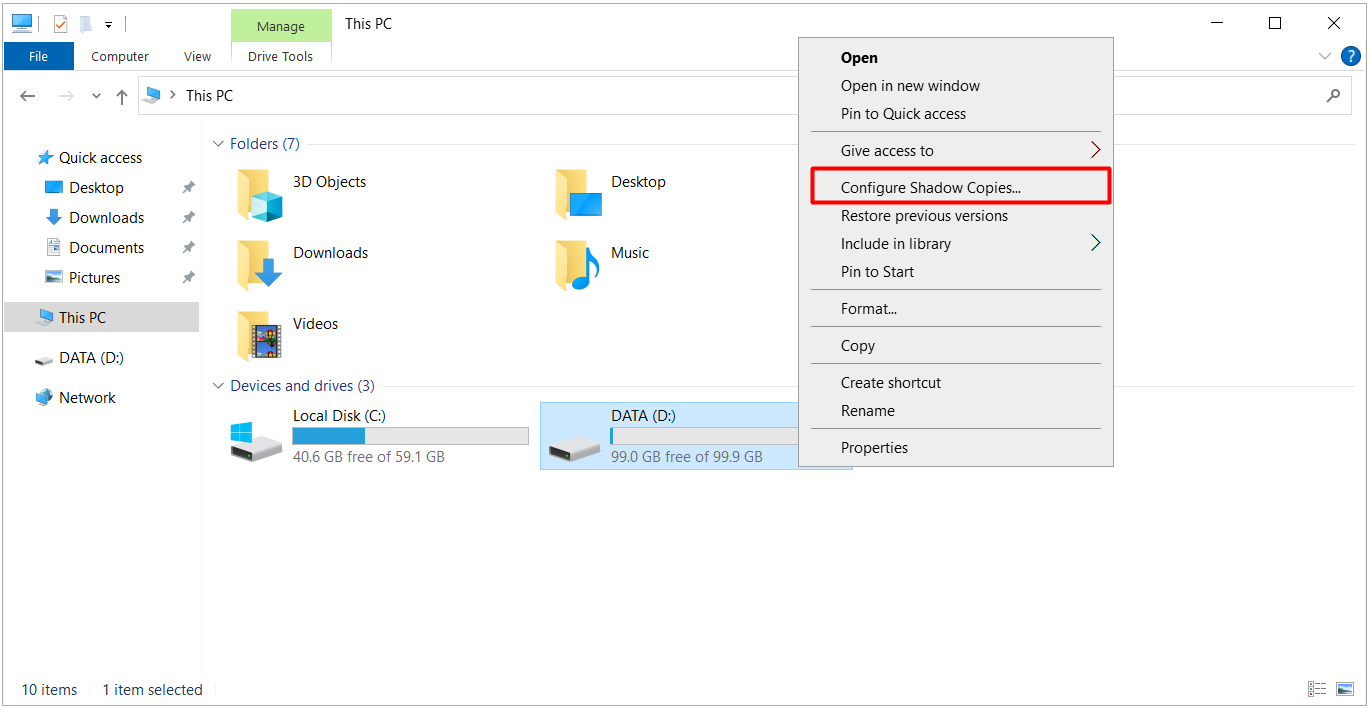Select the Local Disk (C:) drive icon

pyautogui.click(x=256, y=441)
